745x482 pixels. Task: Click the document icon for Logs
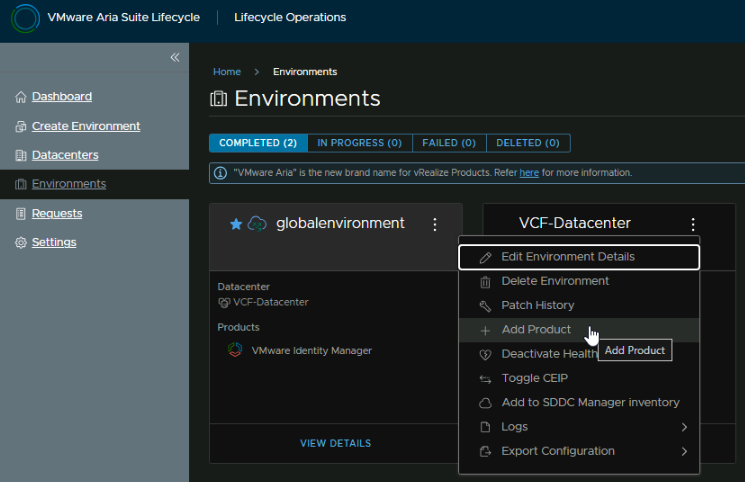(x=485, y=427)
